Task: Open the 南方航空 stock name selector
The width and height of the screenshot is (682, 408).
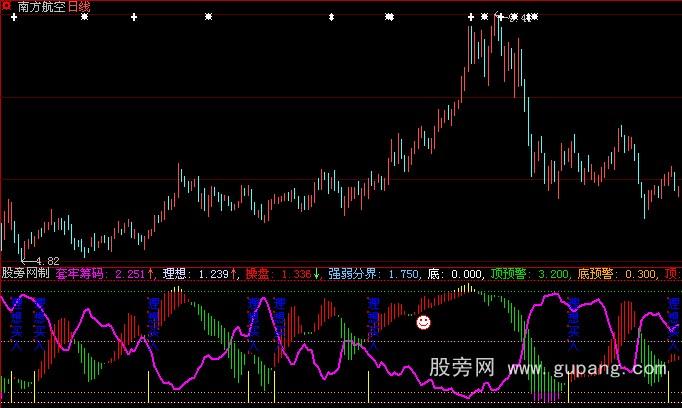Action: coord(40,7)
